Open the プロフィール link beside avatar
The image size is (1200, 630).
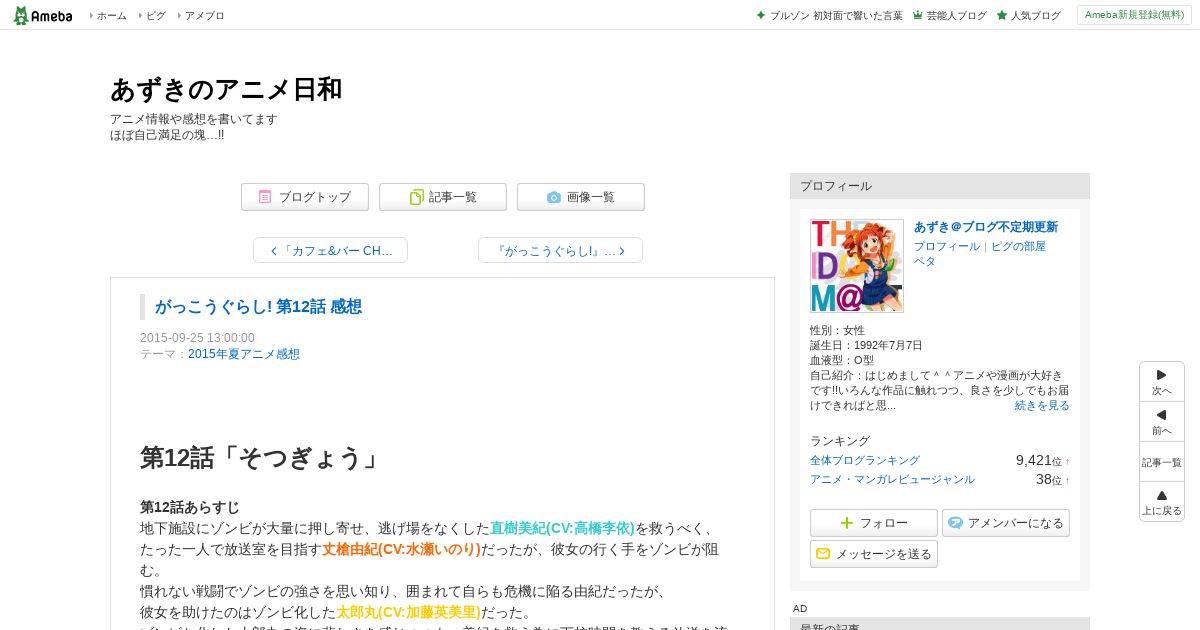(947, 246)
